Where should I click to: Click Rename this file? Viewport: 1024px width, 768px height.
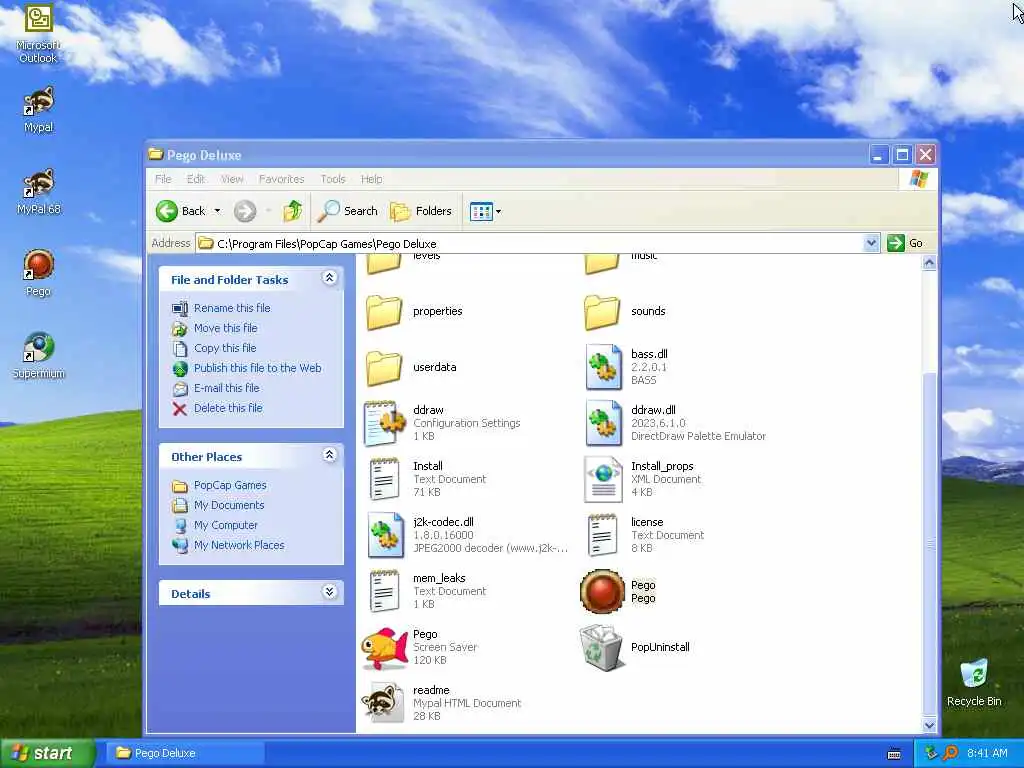coord(232,308)
